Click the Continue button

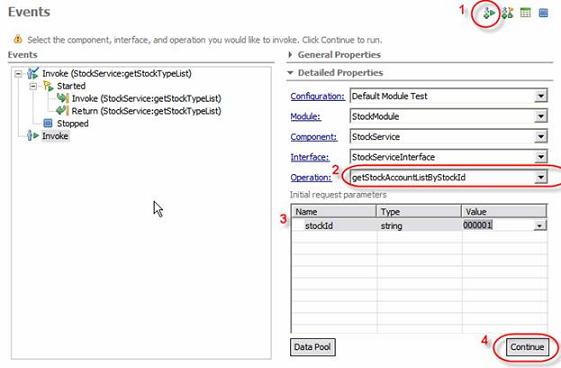527,347
